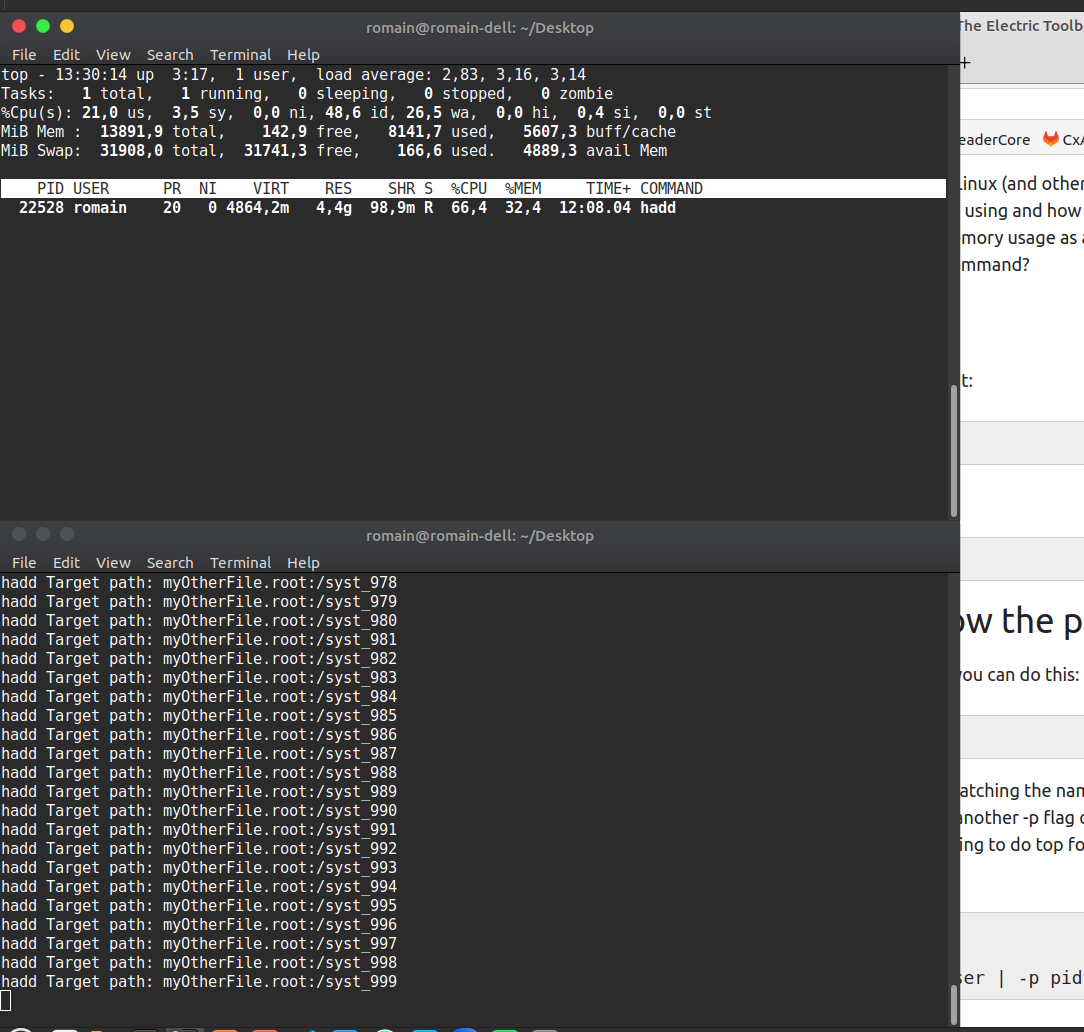The height and width of the screenshot is (1032, 1084).
Task: Click the cursor prompt in bottom terminal
Action: coord(6,999)
